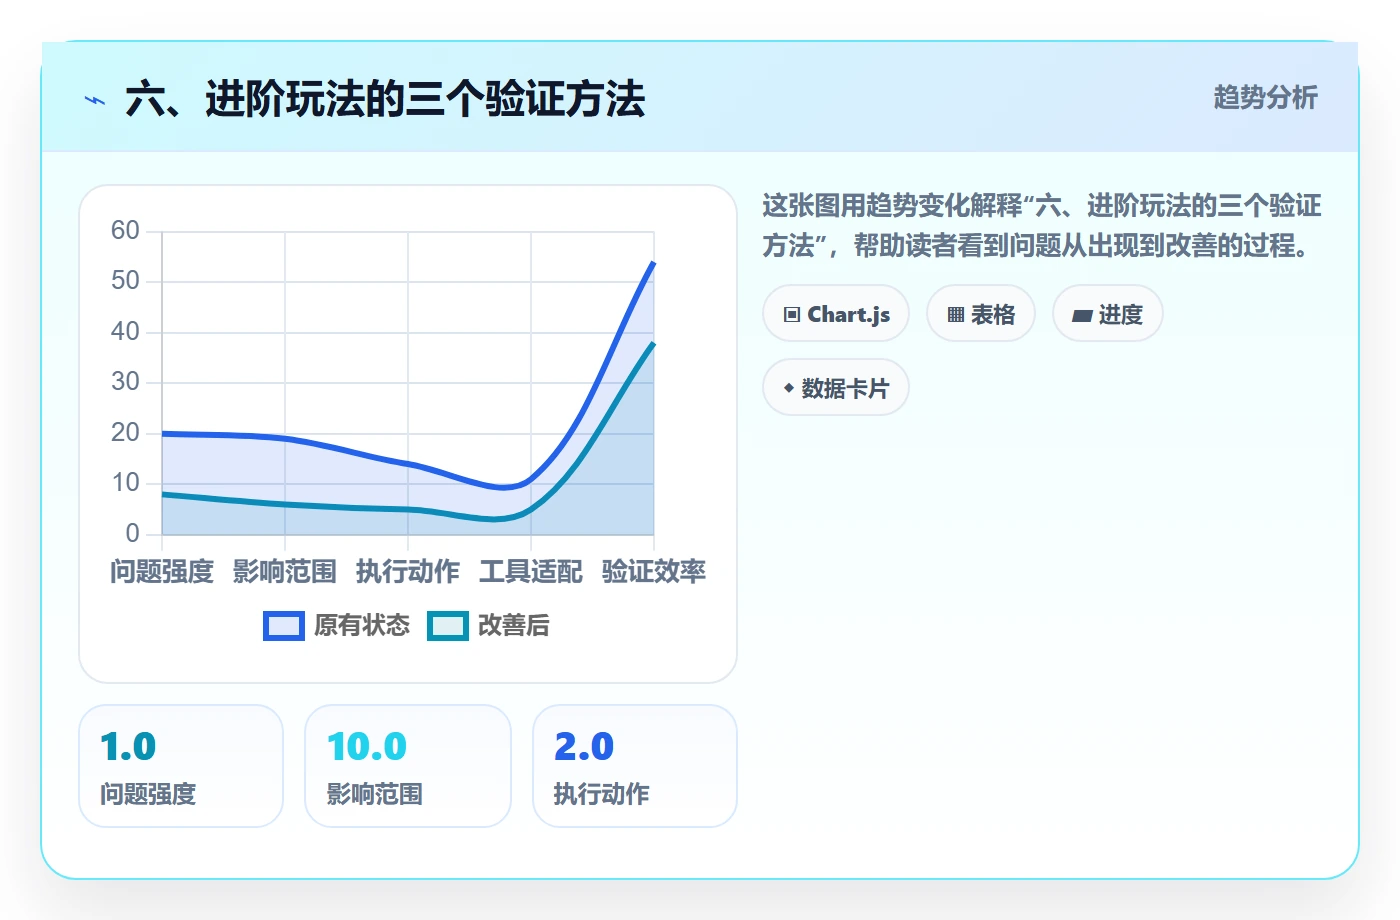This screenshot has width=1400, height=920.
Task: Toggle the 改善后 legend swatch
Action: [448, 626]
